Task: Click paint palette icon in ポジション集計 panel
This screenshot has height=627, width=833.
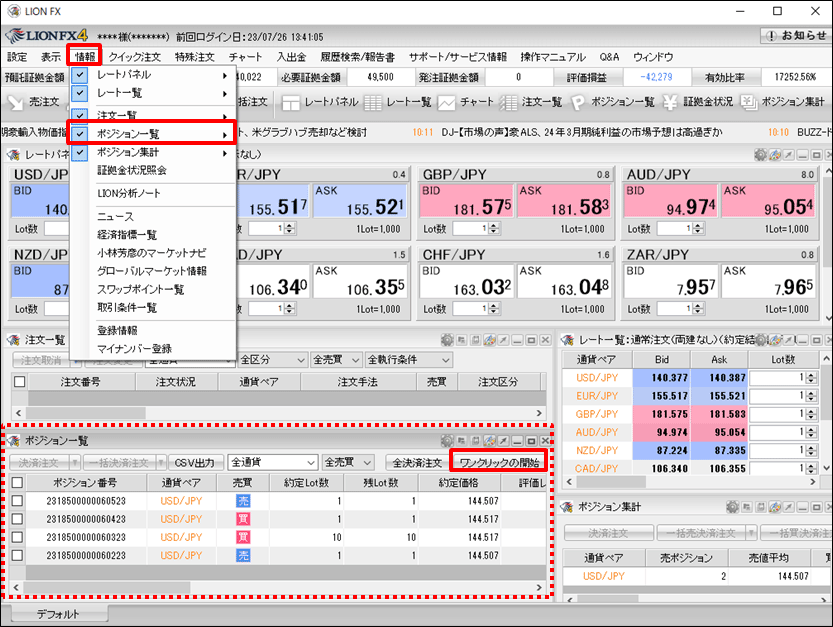Action: coord(775,507)
